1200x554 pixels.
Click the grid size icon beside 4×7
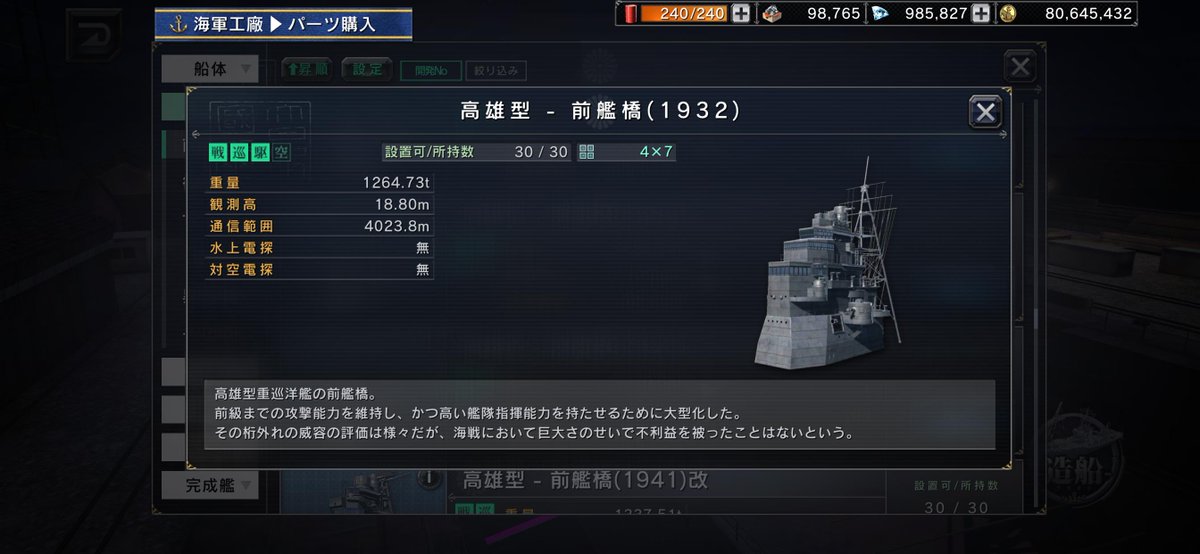[587, 152]
